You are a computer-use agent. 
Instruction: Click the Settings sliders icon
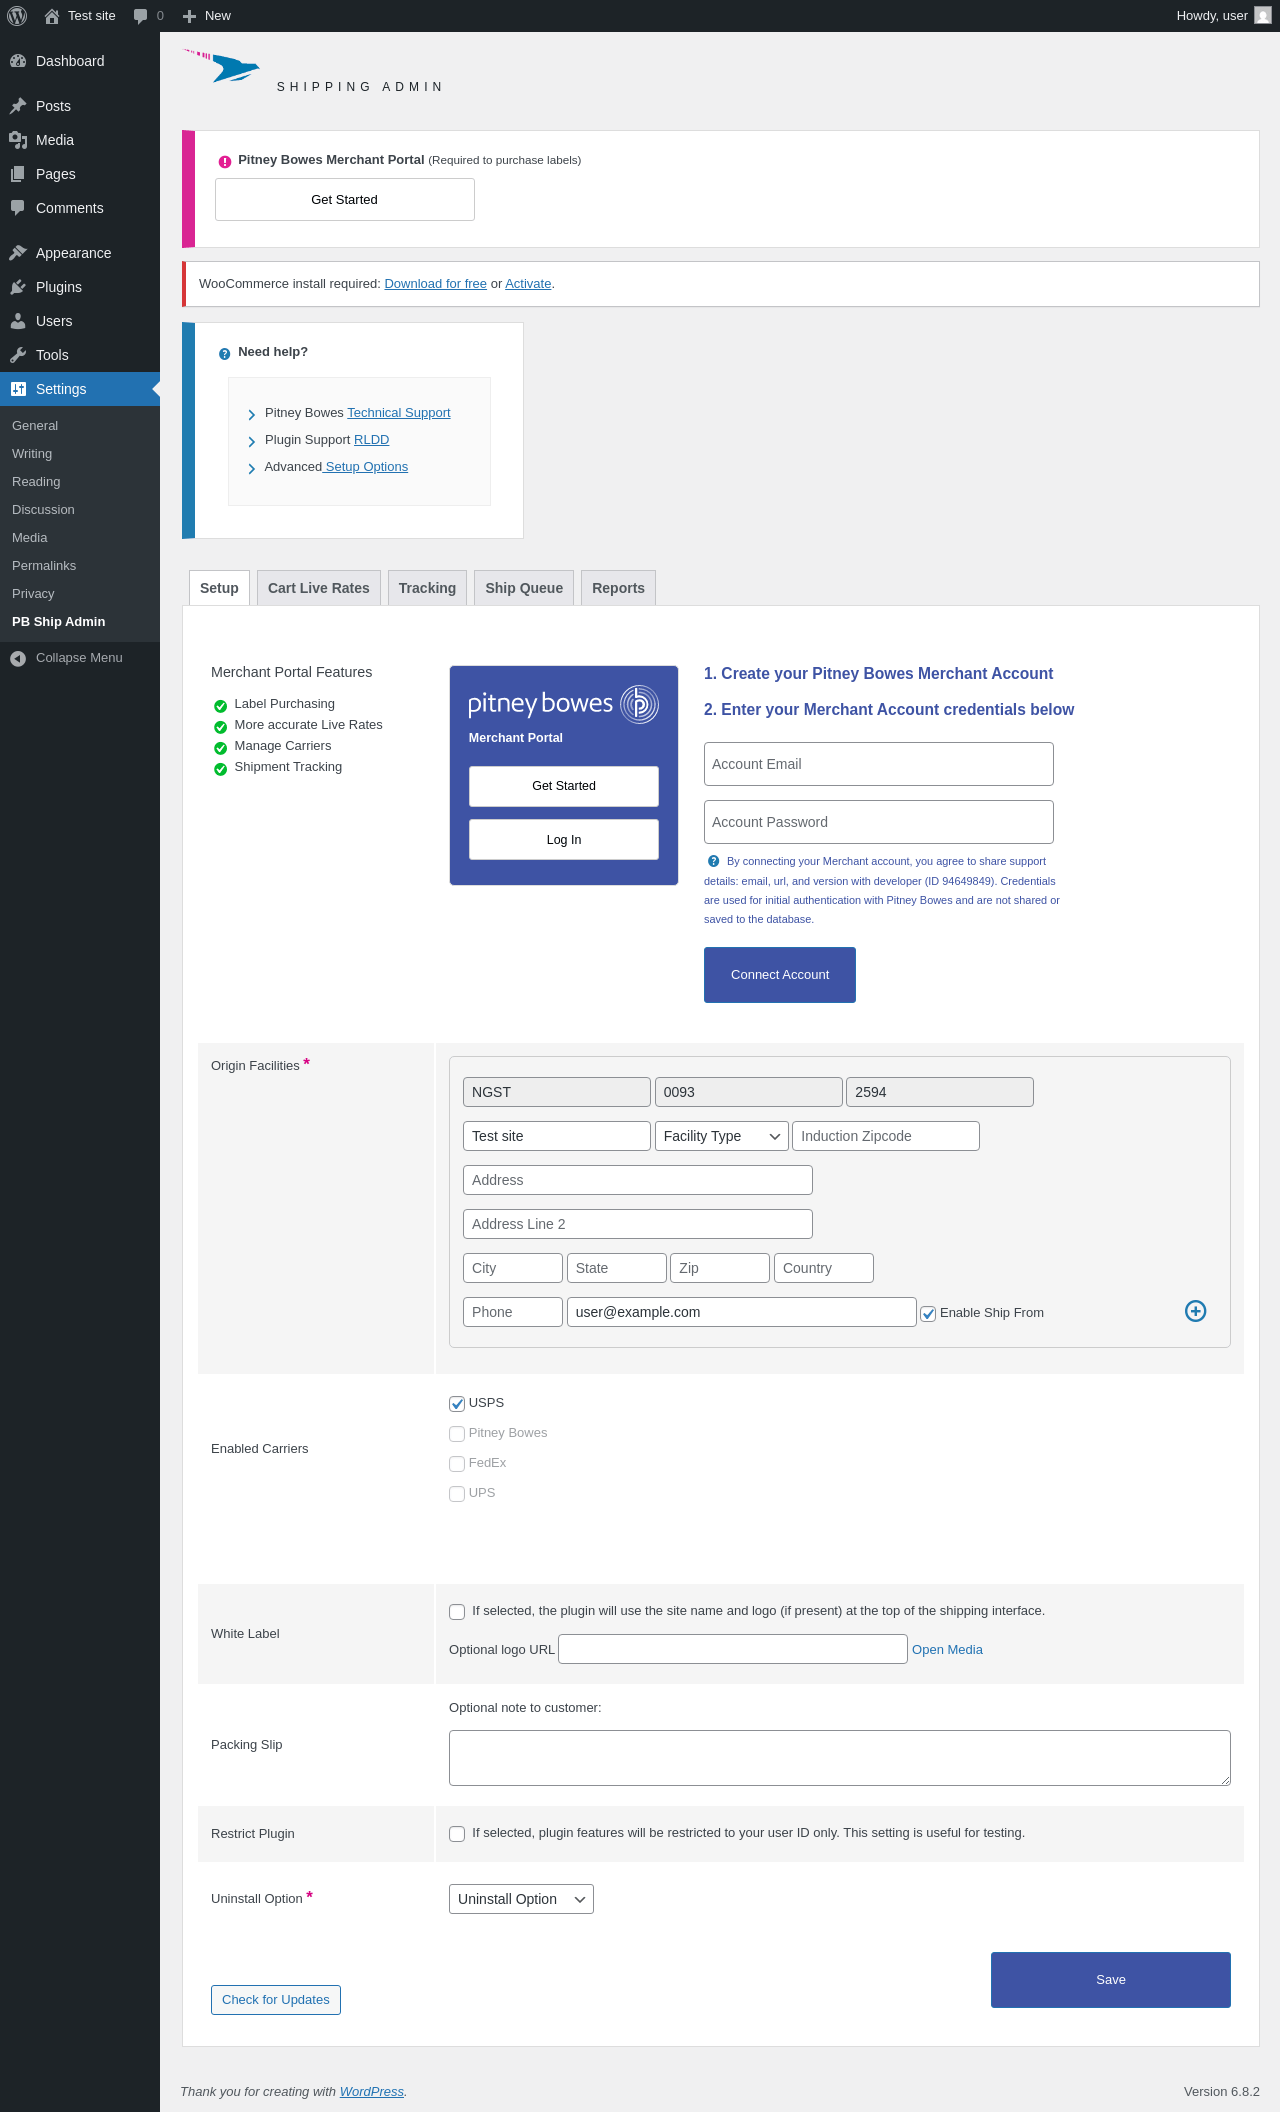[x=18, y=389]
